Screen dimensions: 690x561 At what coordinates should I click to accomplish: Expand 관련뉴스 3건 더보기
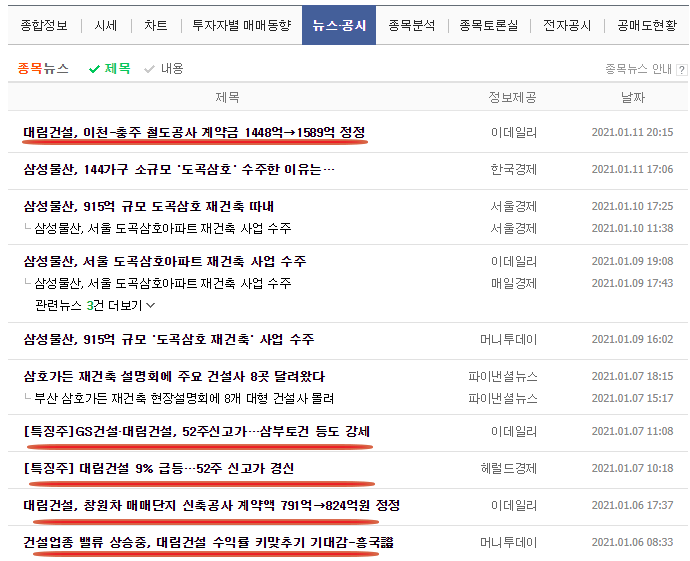click(x=95, y=305)
